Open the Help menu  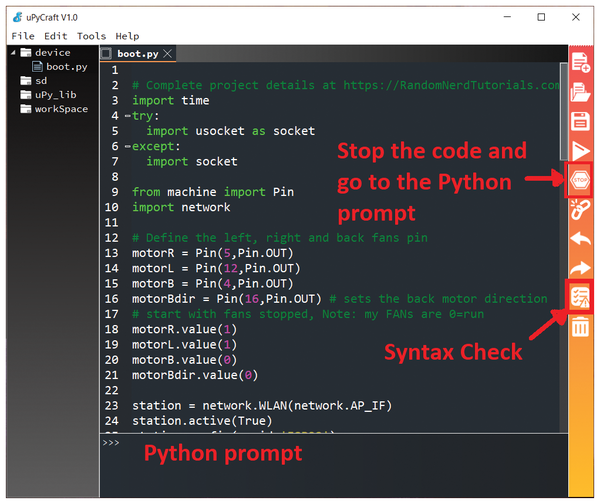coord(127,36)
